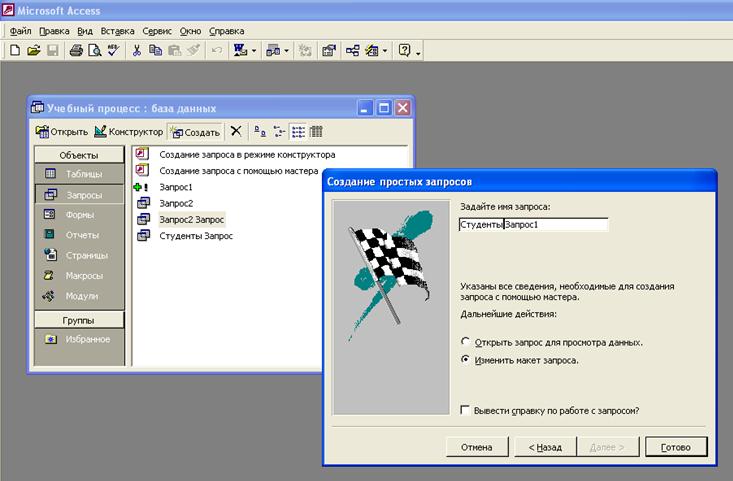Viewport: 733px width, 481px height.
Task: Open Print Preview magnifier icon
Action: [95, 50]
